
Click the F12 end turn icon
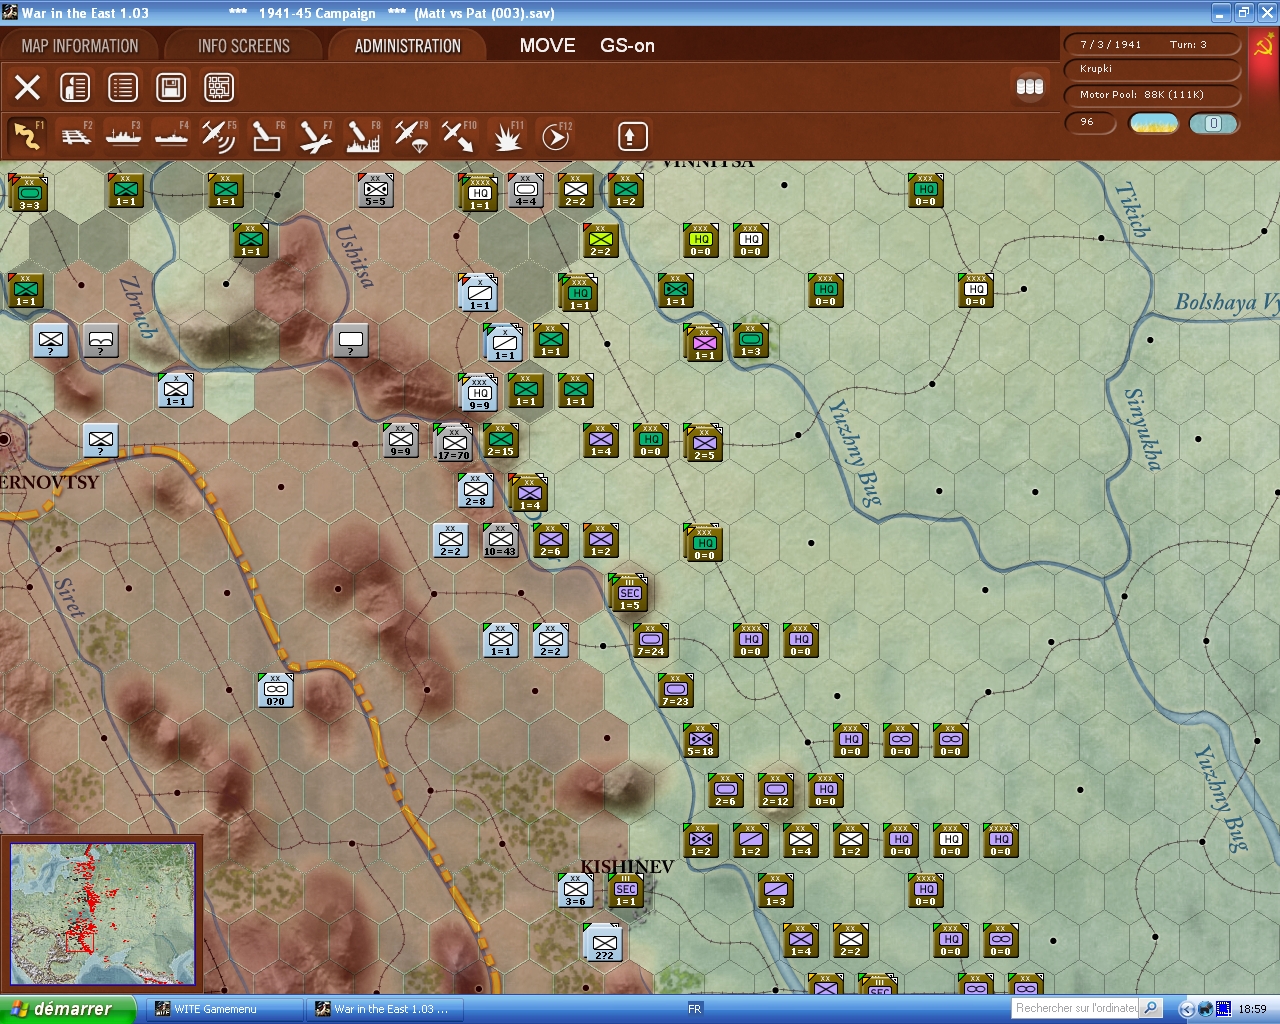pyautogui.click(x=555, y=136)
